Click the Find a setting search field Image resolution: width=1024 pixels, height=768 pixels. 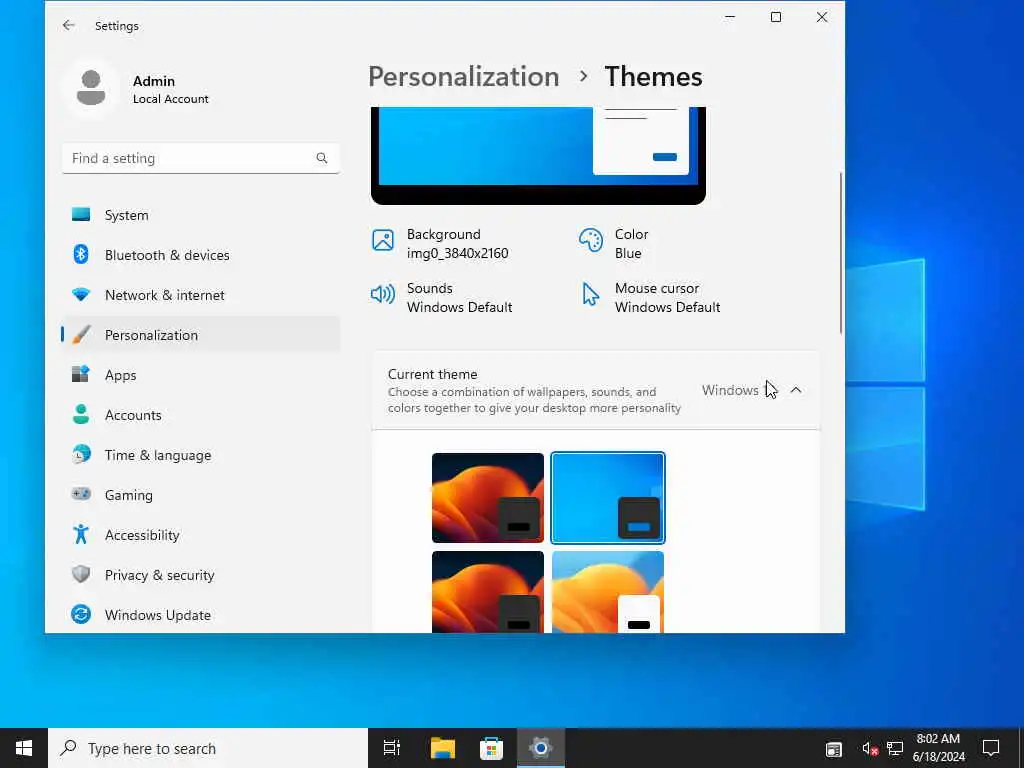point(201,158)
